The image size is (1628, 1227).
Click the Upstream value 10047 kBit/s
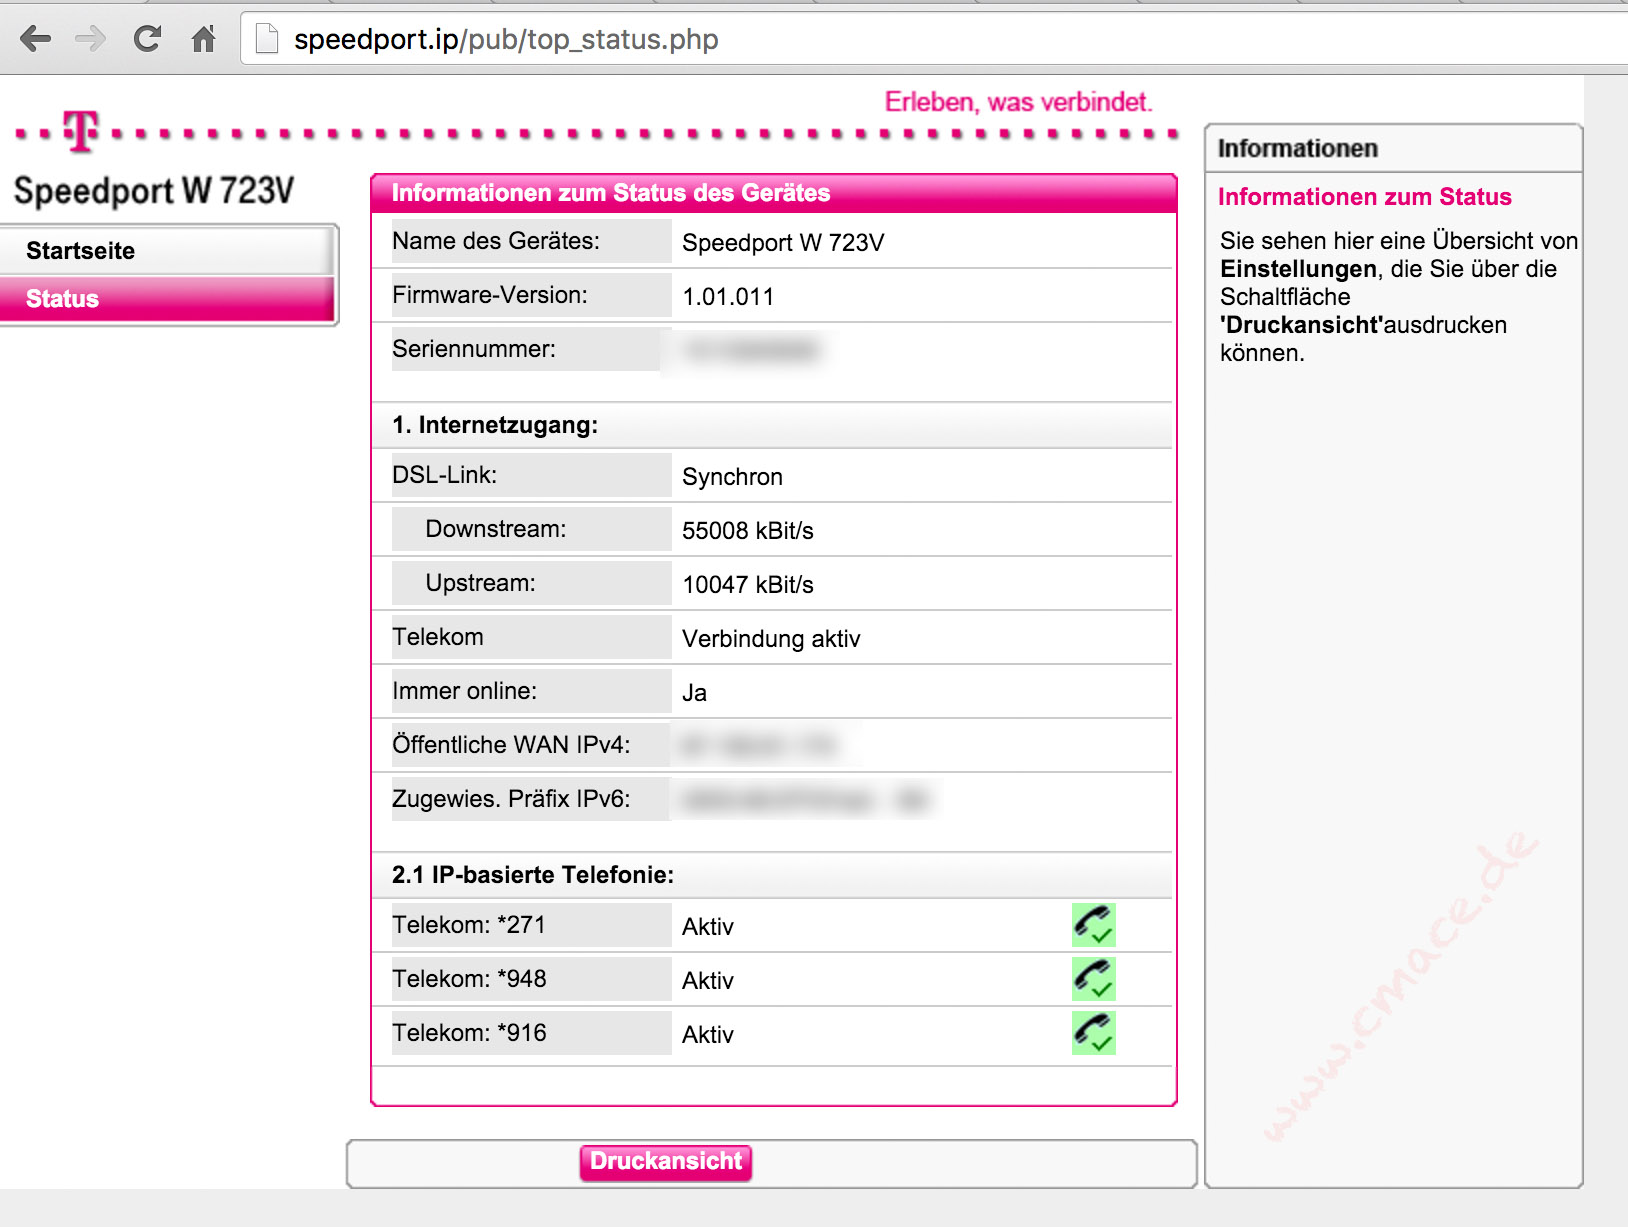[x=748, y=585]
